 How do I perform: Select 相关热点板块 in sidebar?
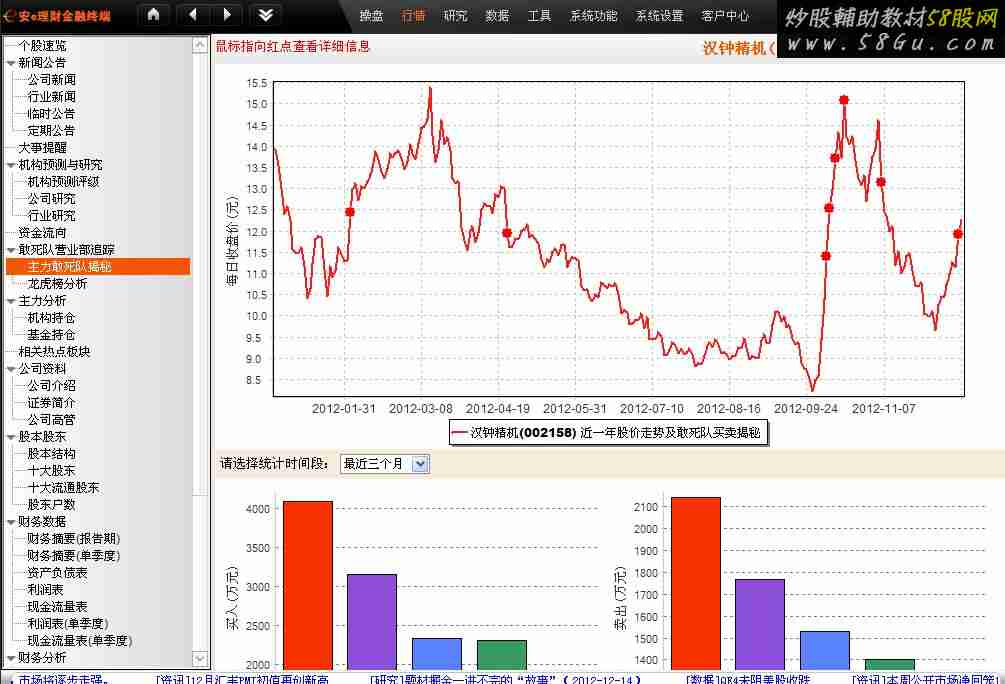click(54, 351)
